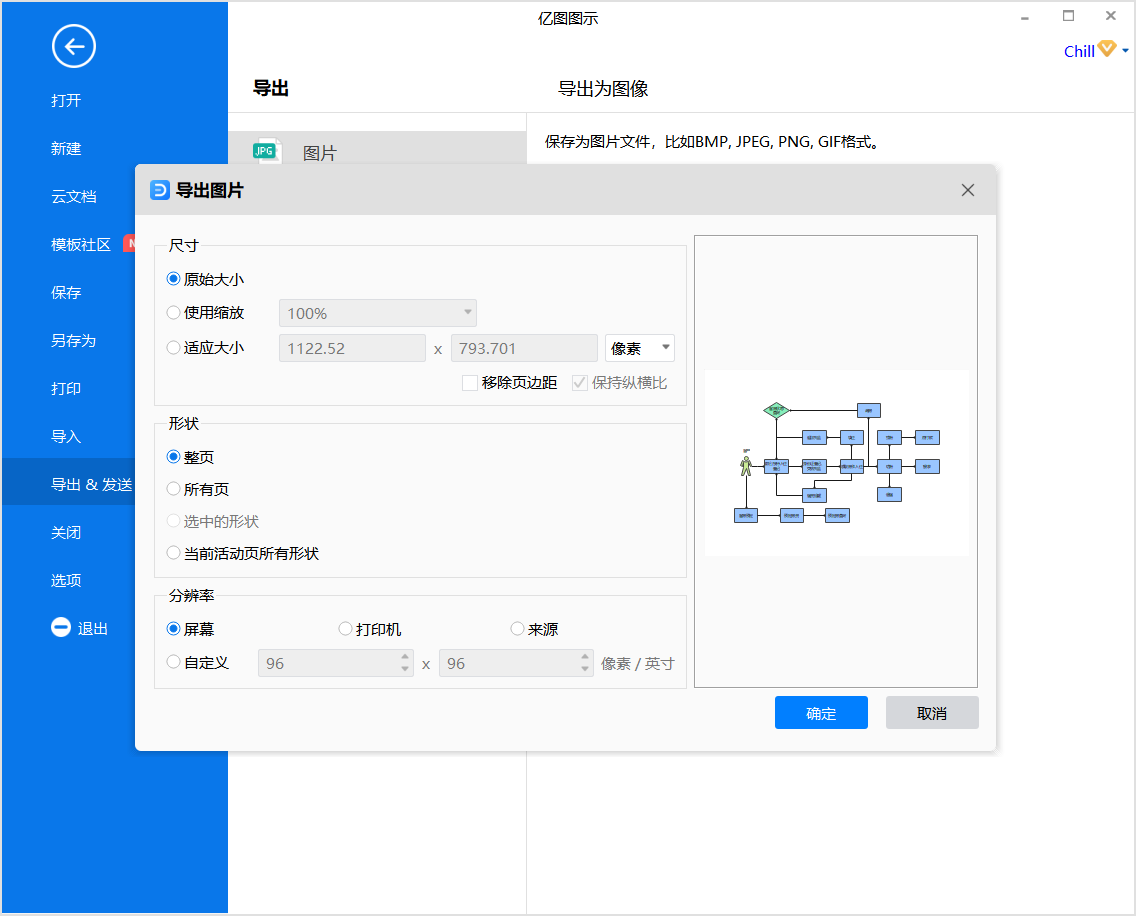Select the 所有页 radio button

(x=173, y=488)
